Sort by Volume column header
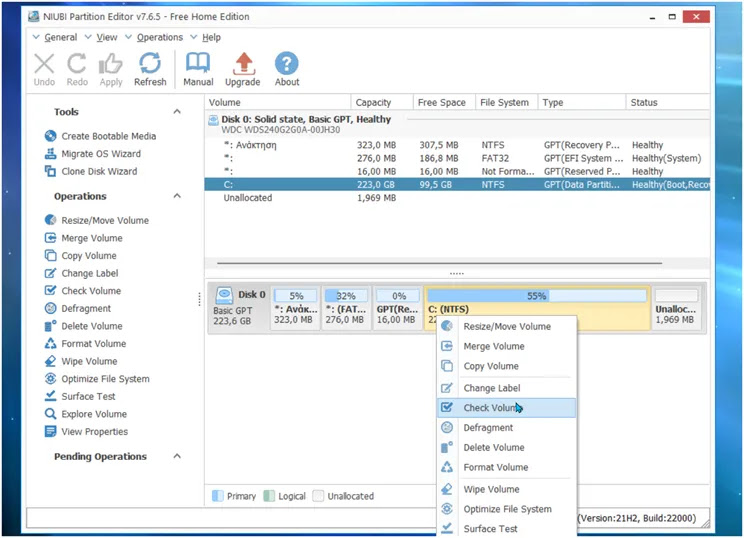This screenshot has width=744, height=538. pos(278,102)
